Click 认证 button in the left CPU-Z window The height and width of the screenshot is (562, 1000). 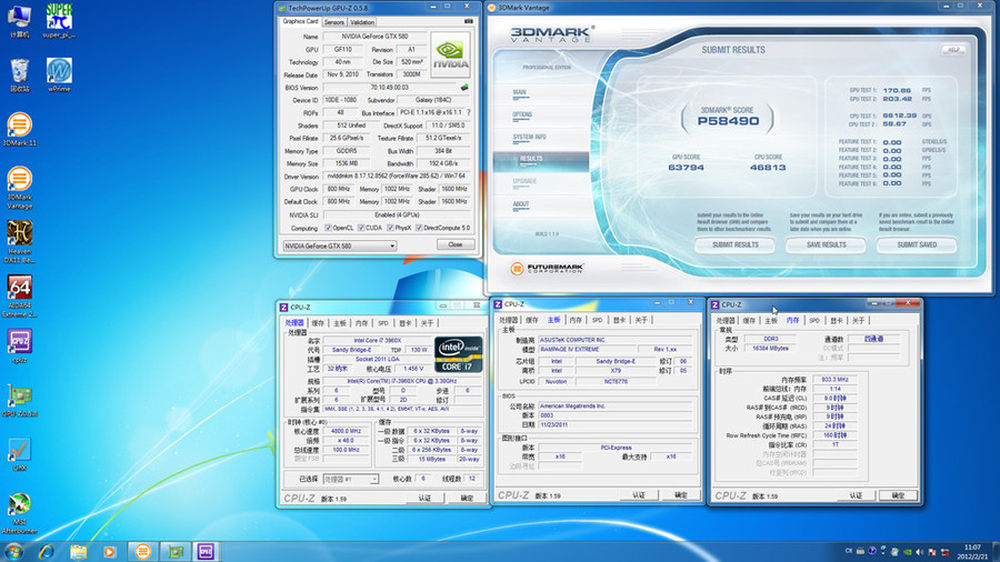(x=425, y=498)
